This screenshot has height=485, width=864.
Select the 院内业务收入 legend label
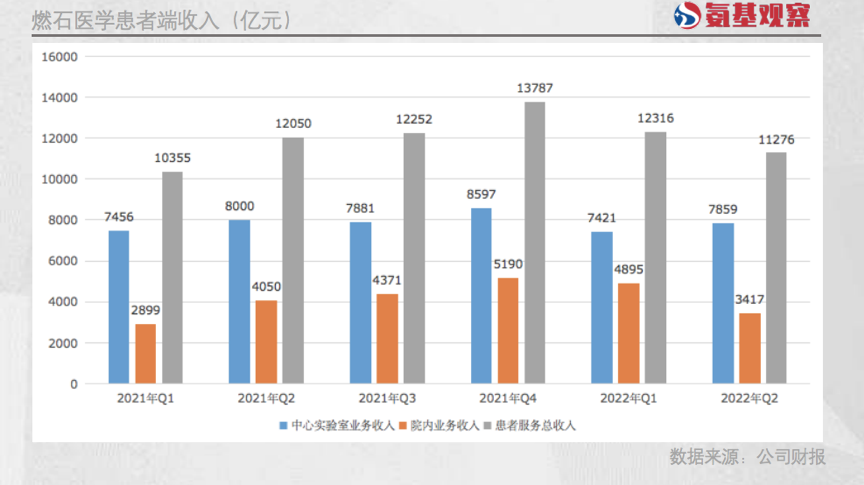444,424
